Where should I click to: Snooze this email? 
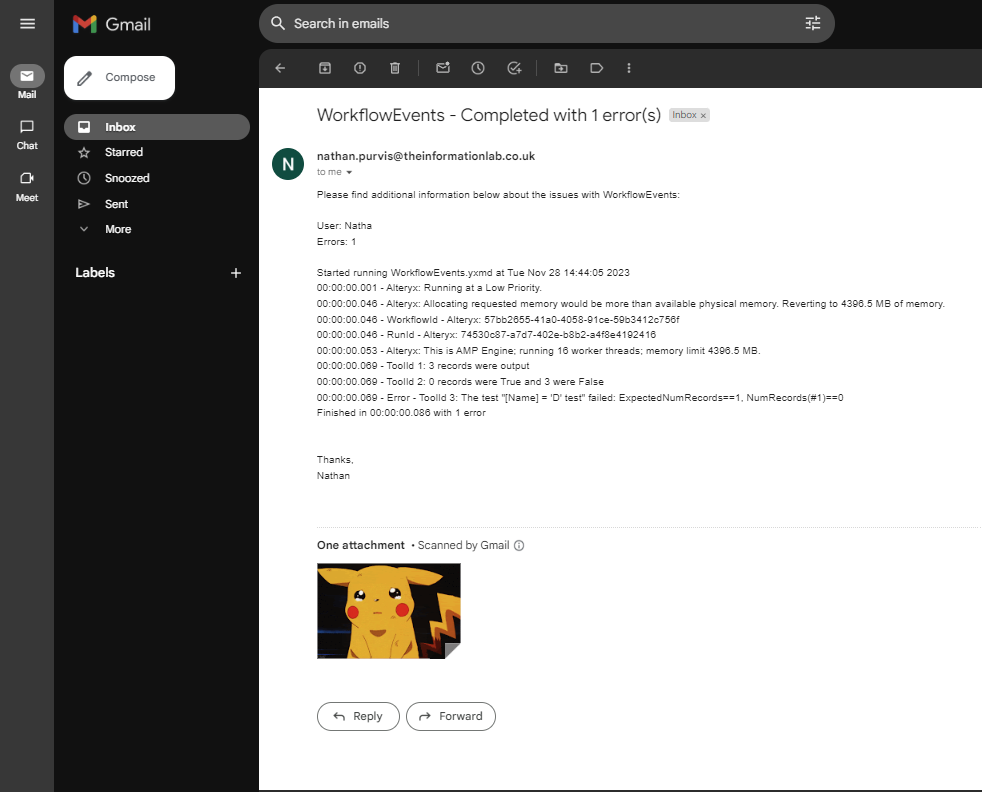478,68
